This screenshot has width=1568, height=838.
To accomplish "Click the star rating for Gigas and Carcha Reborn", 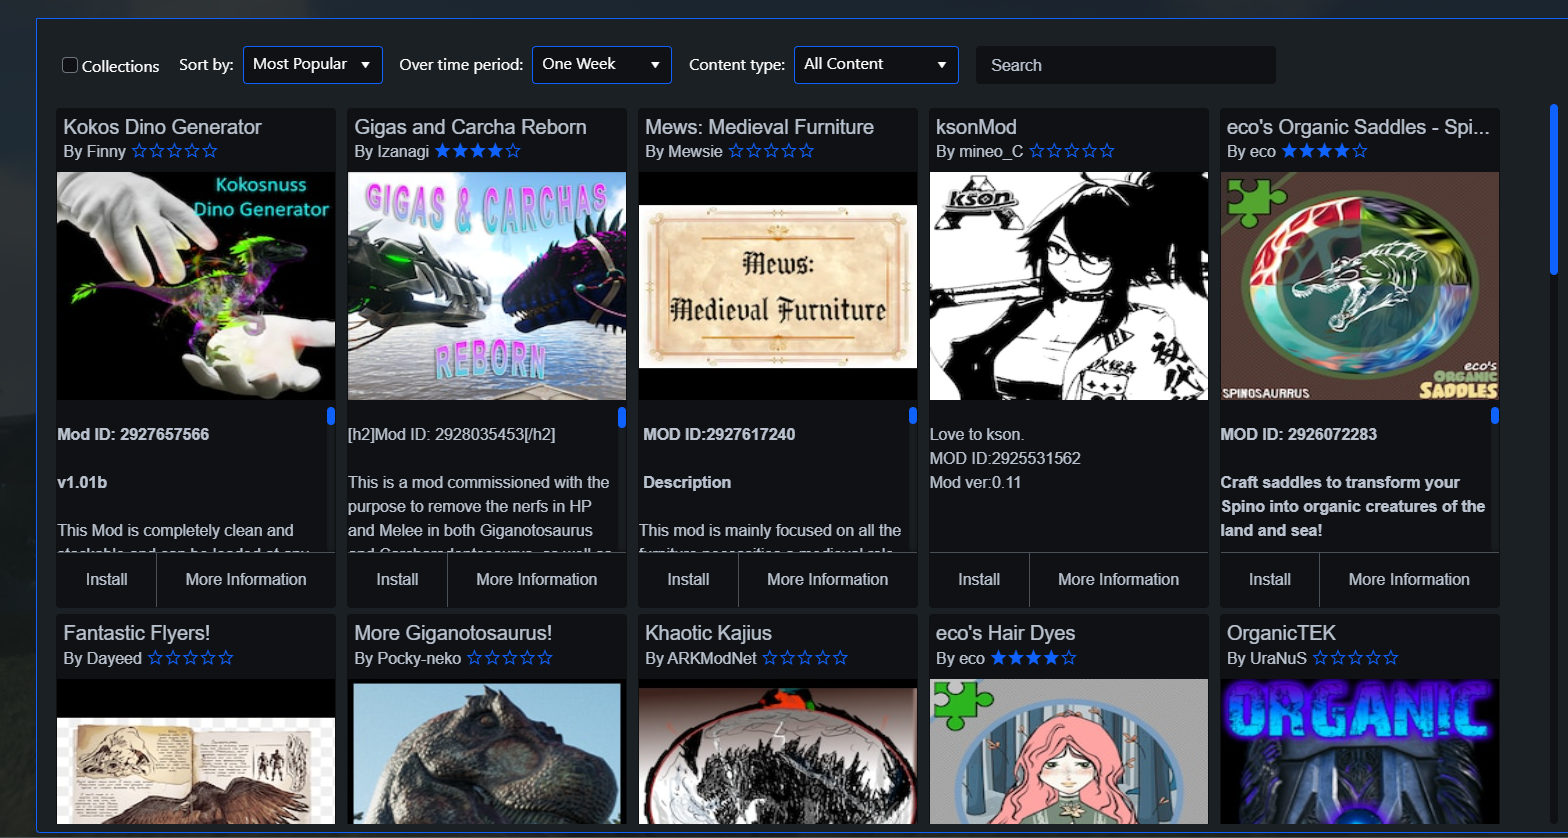I will click(477, 152).
